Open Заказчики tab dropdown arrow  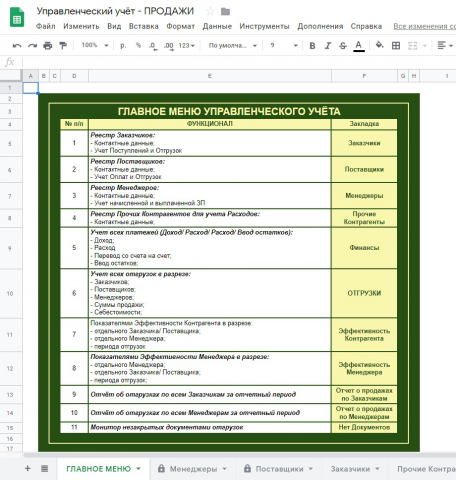(x=377, y=469)
